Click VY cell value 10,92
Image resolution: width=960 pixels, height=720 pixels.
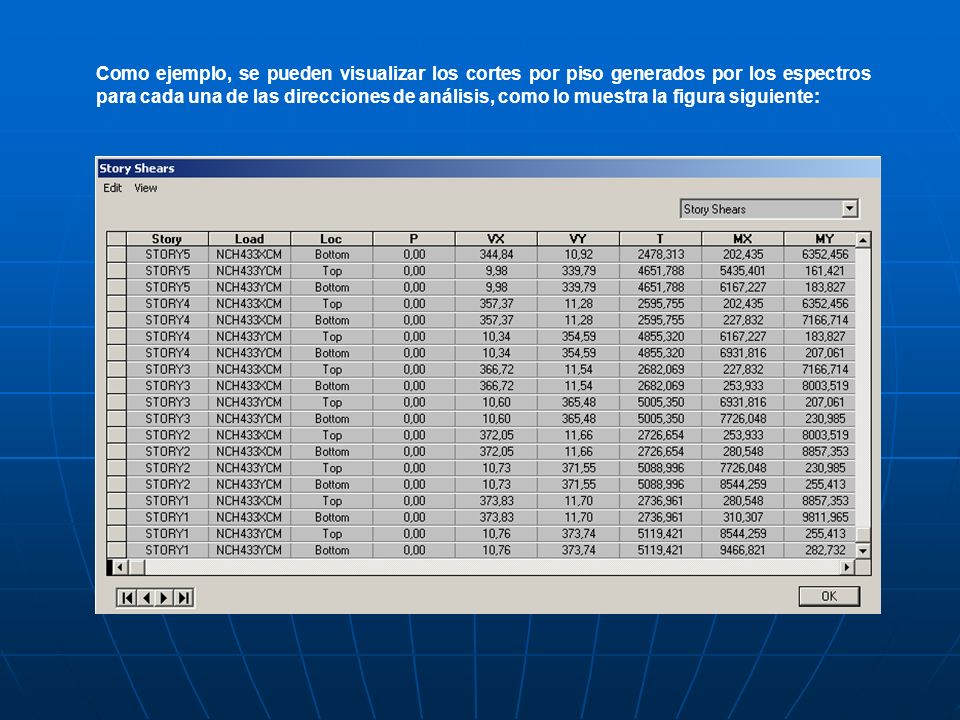578,254
